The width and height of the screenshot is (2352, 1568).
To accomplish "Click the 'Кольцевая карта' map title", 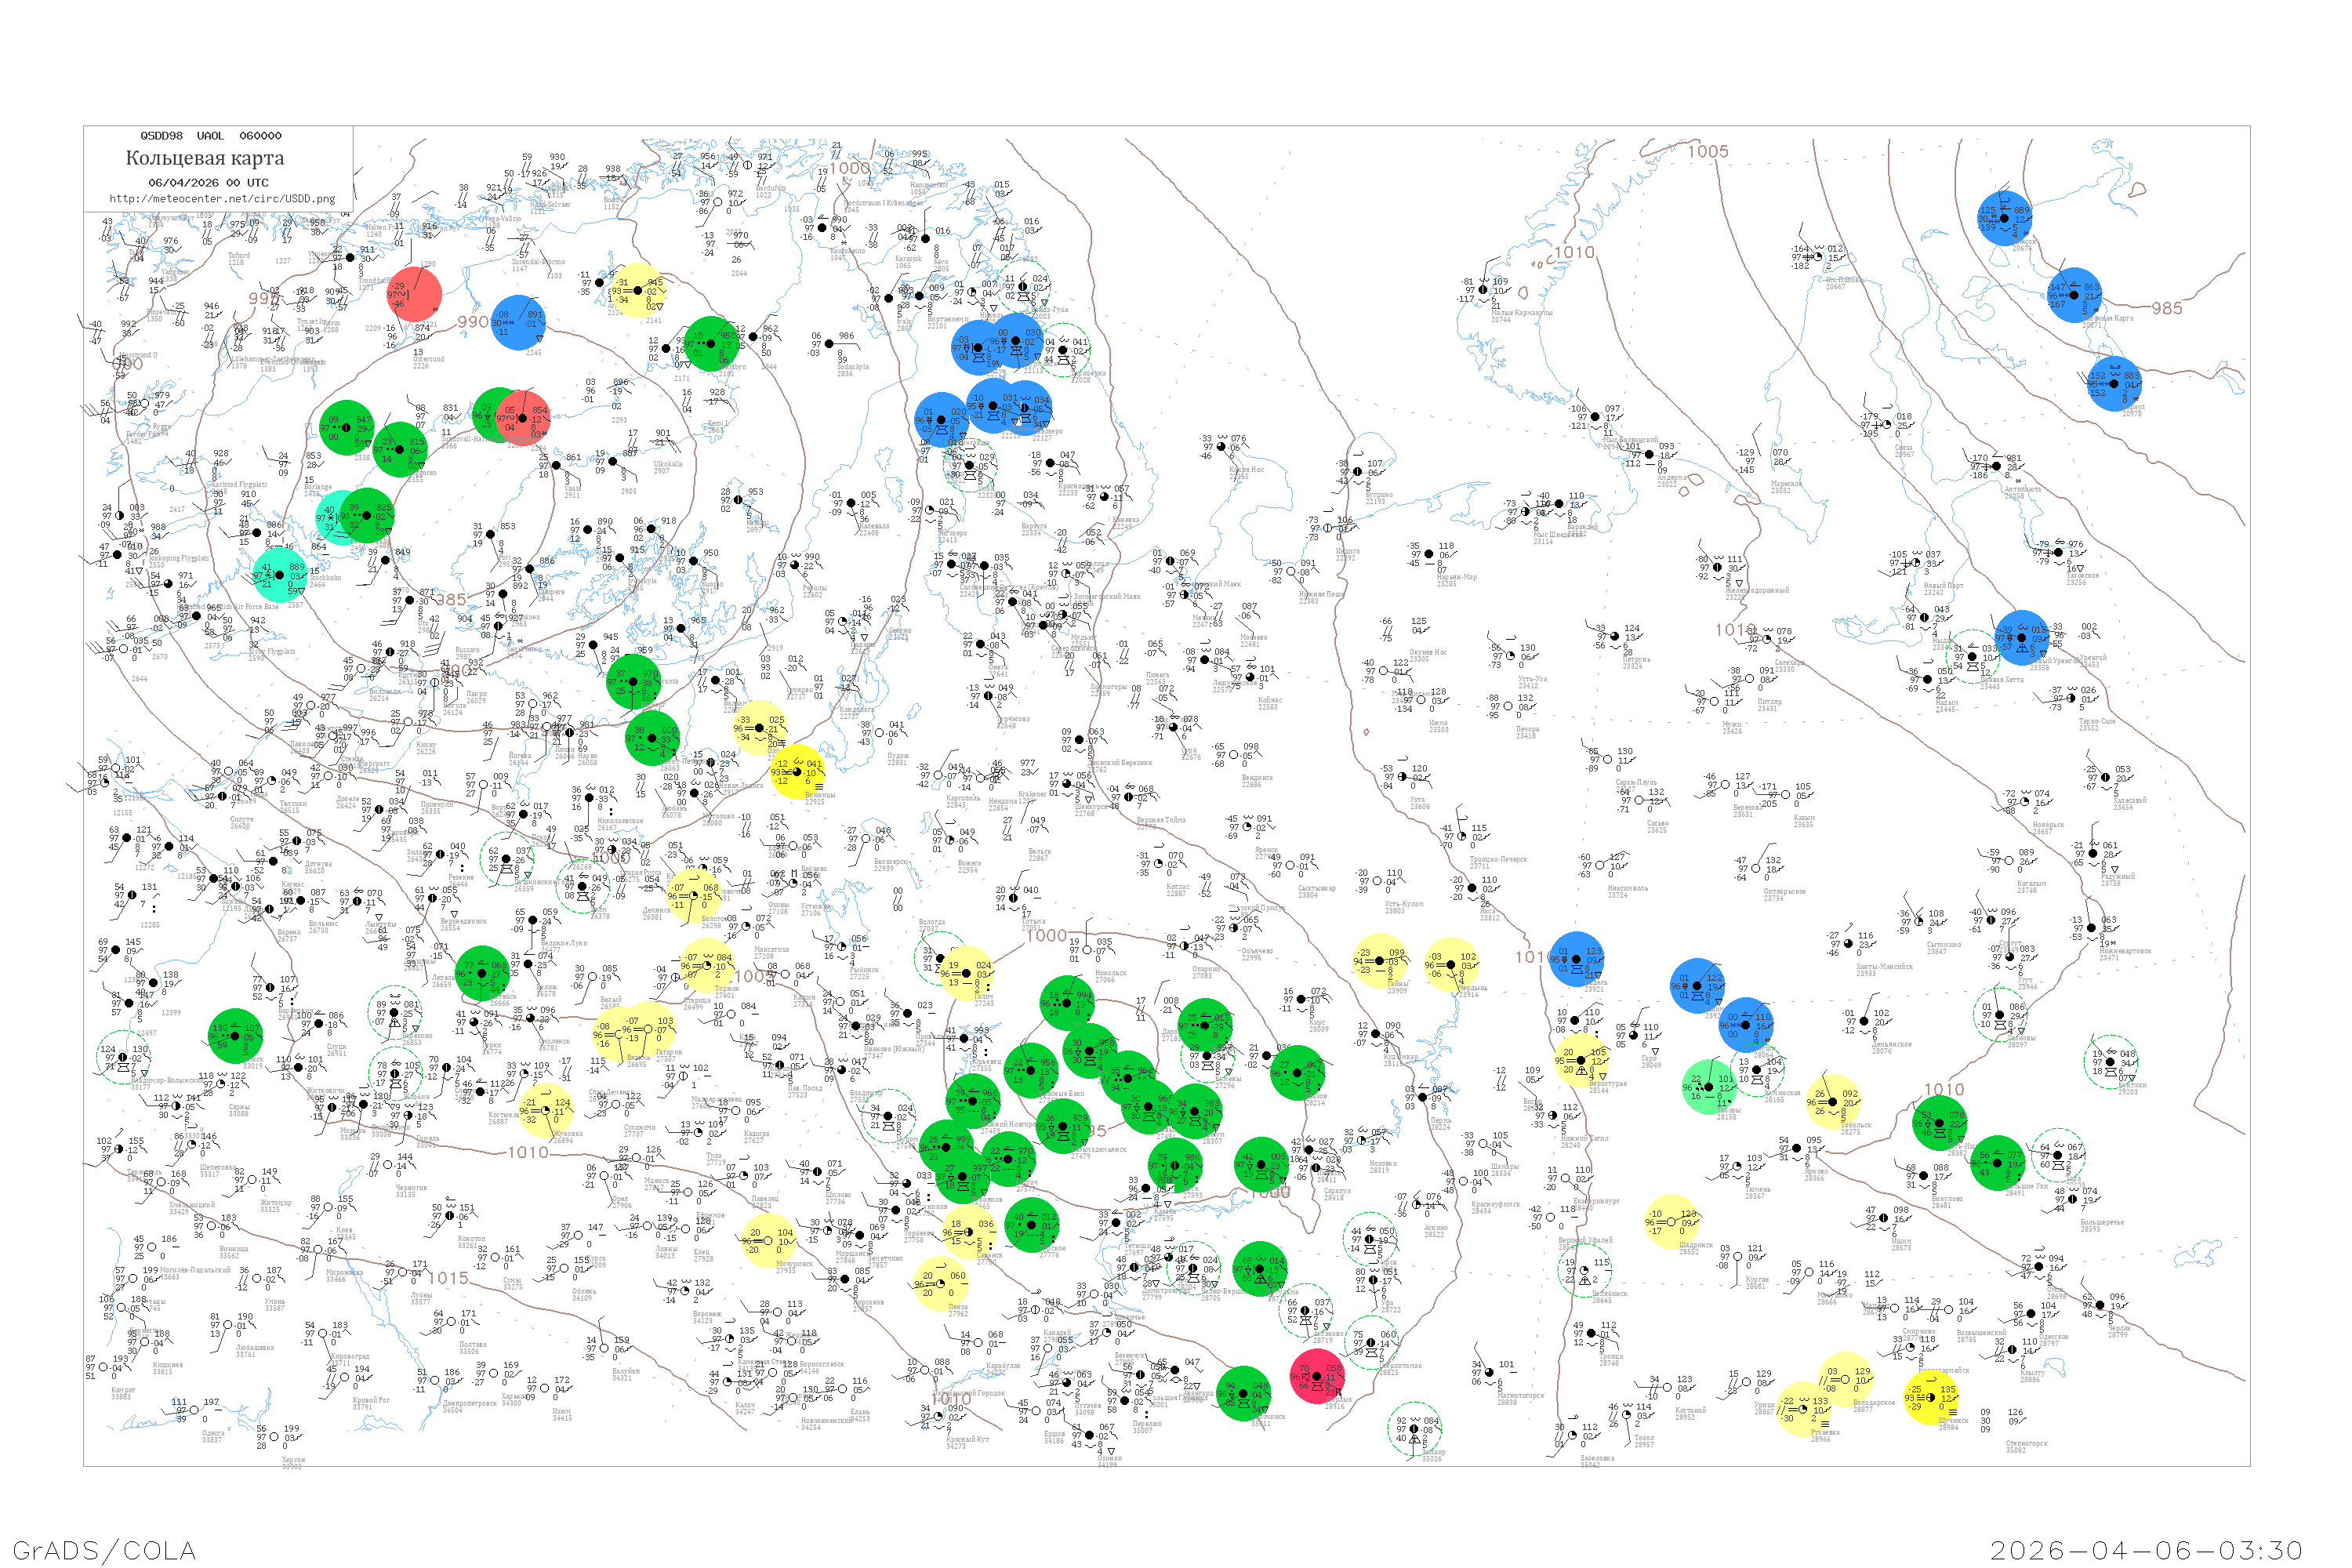I will point(205,158).
